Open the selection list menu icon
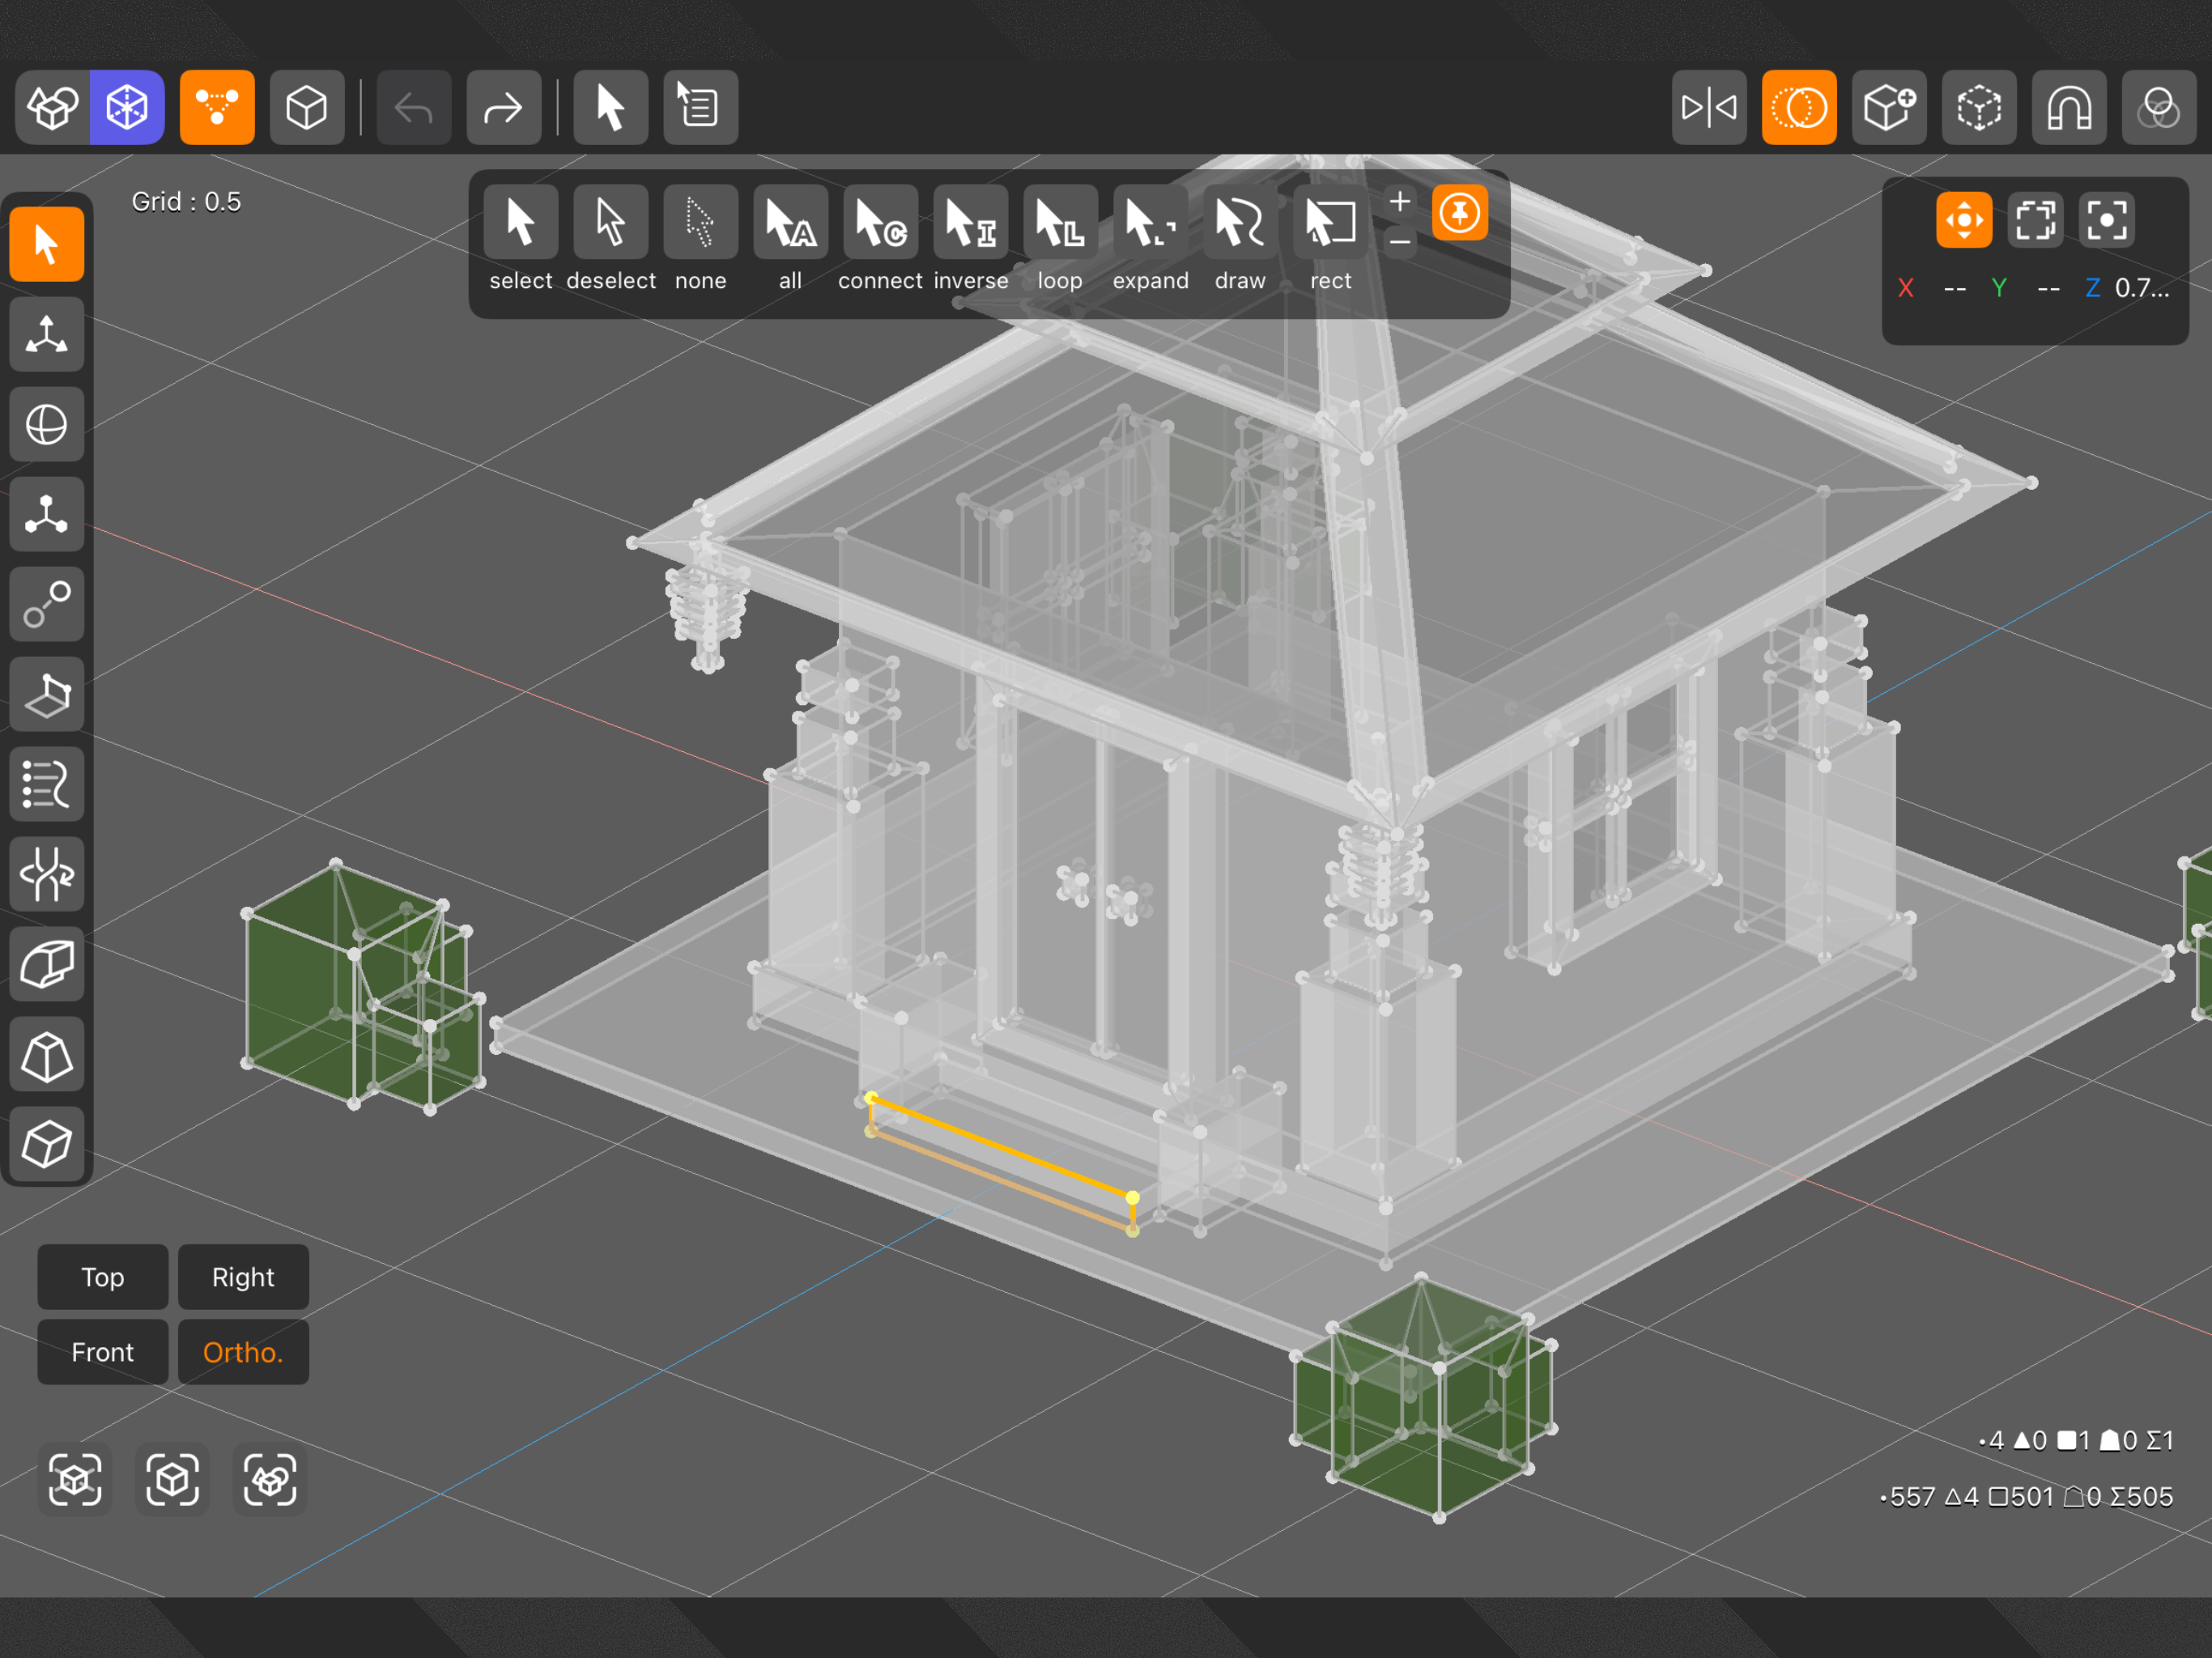 pos(700,107)
